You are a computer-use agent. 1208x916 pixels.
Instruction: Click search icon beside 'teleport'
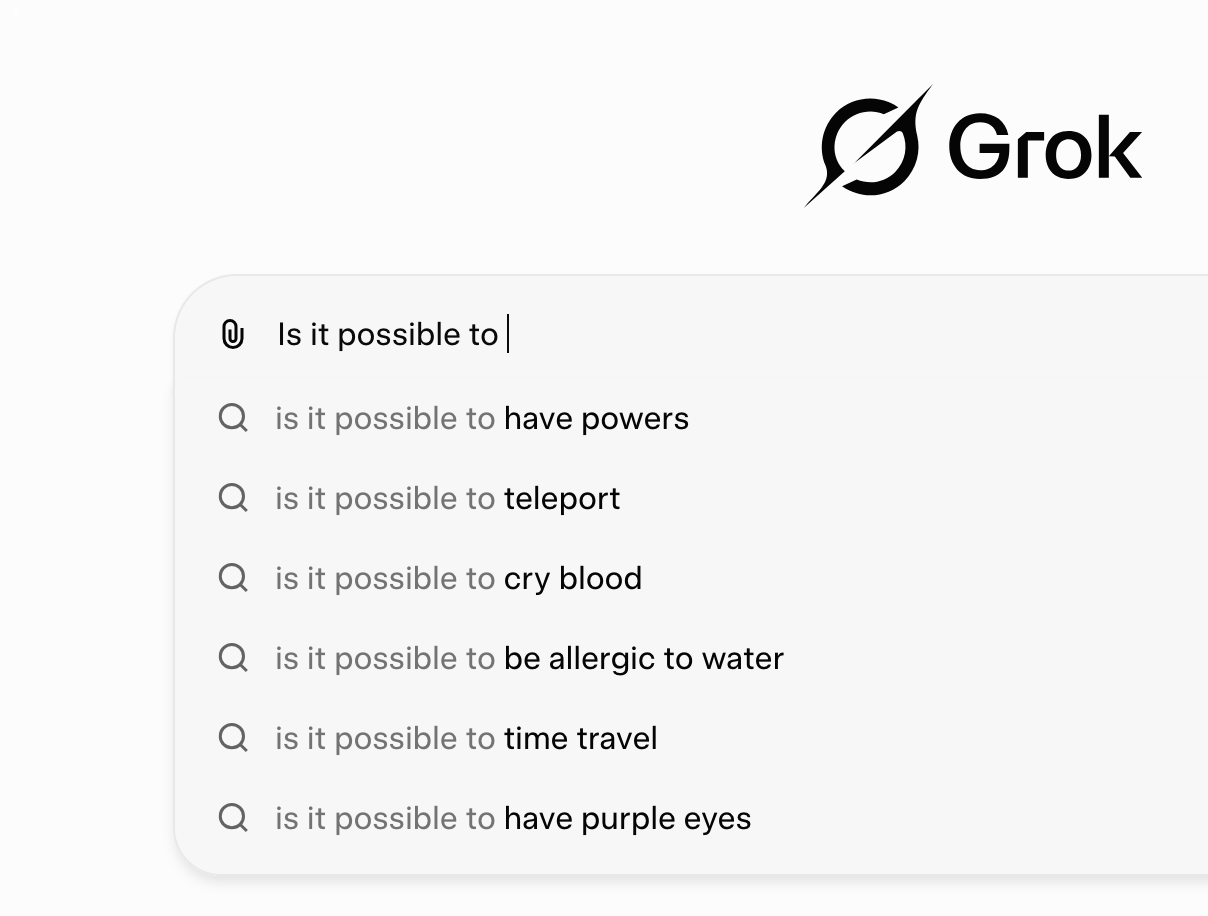(x=233, y=498)
